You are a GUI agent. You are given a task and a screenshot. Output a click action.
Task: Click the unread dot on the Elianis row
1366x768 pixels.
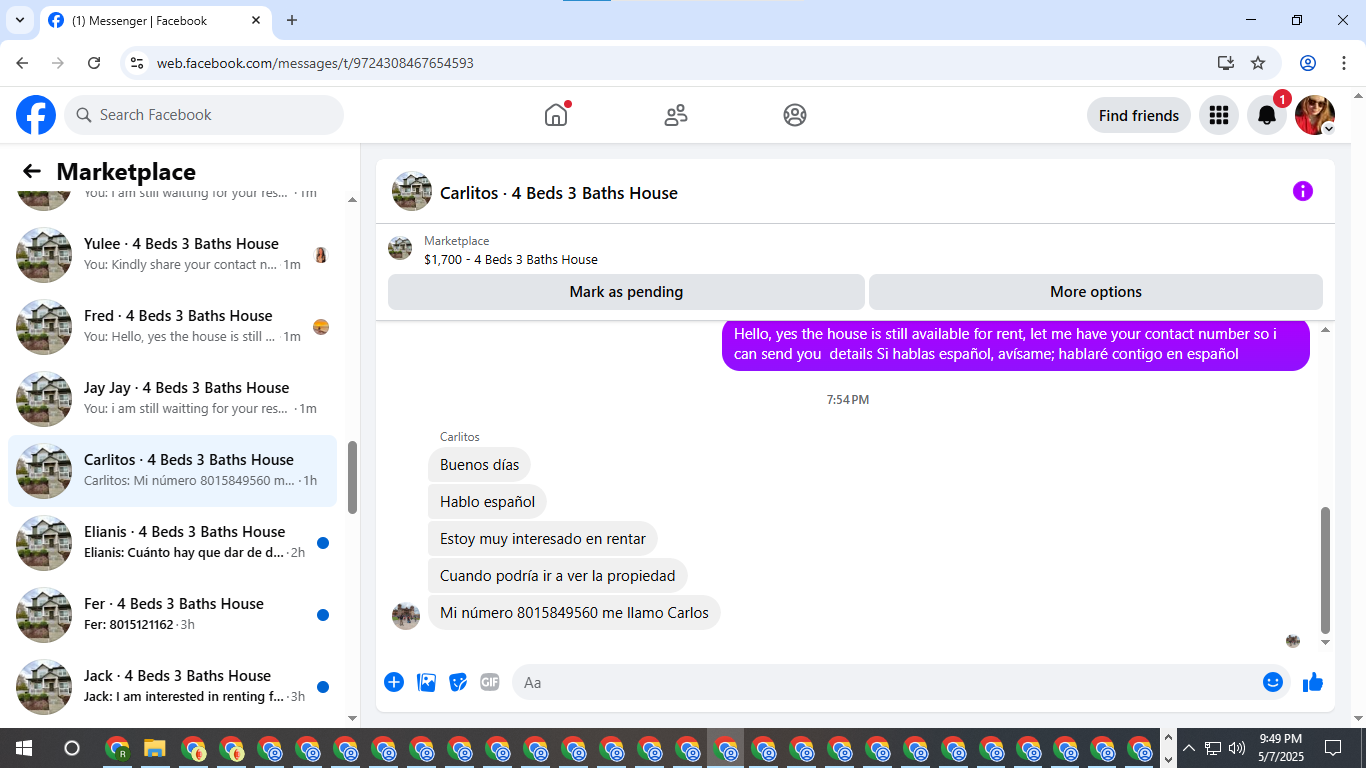point(323,543)
